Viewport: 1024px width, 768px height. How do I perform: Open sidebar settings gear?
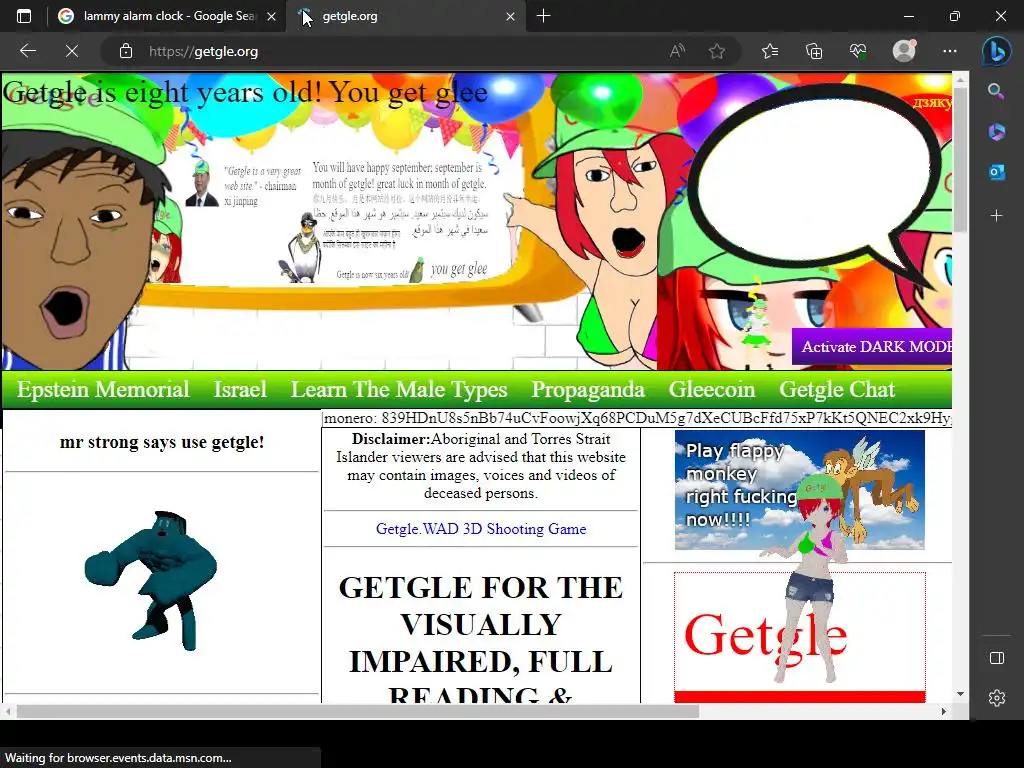click(x=997, y=698)
